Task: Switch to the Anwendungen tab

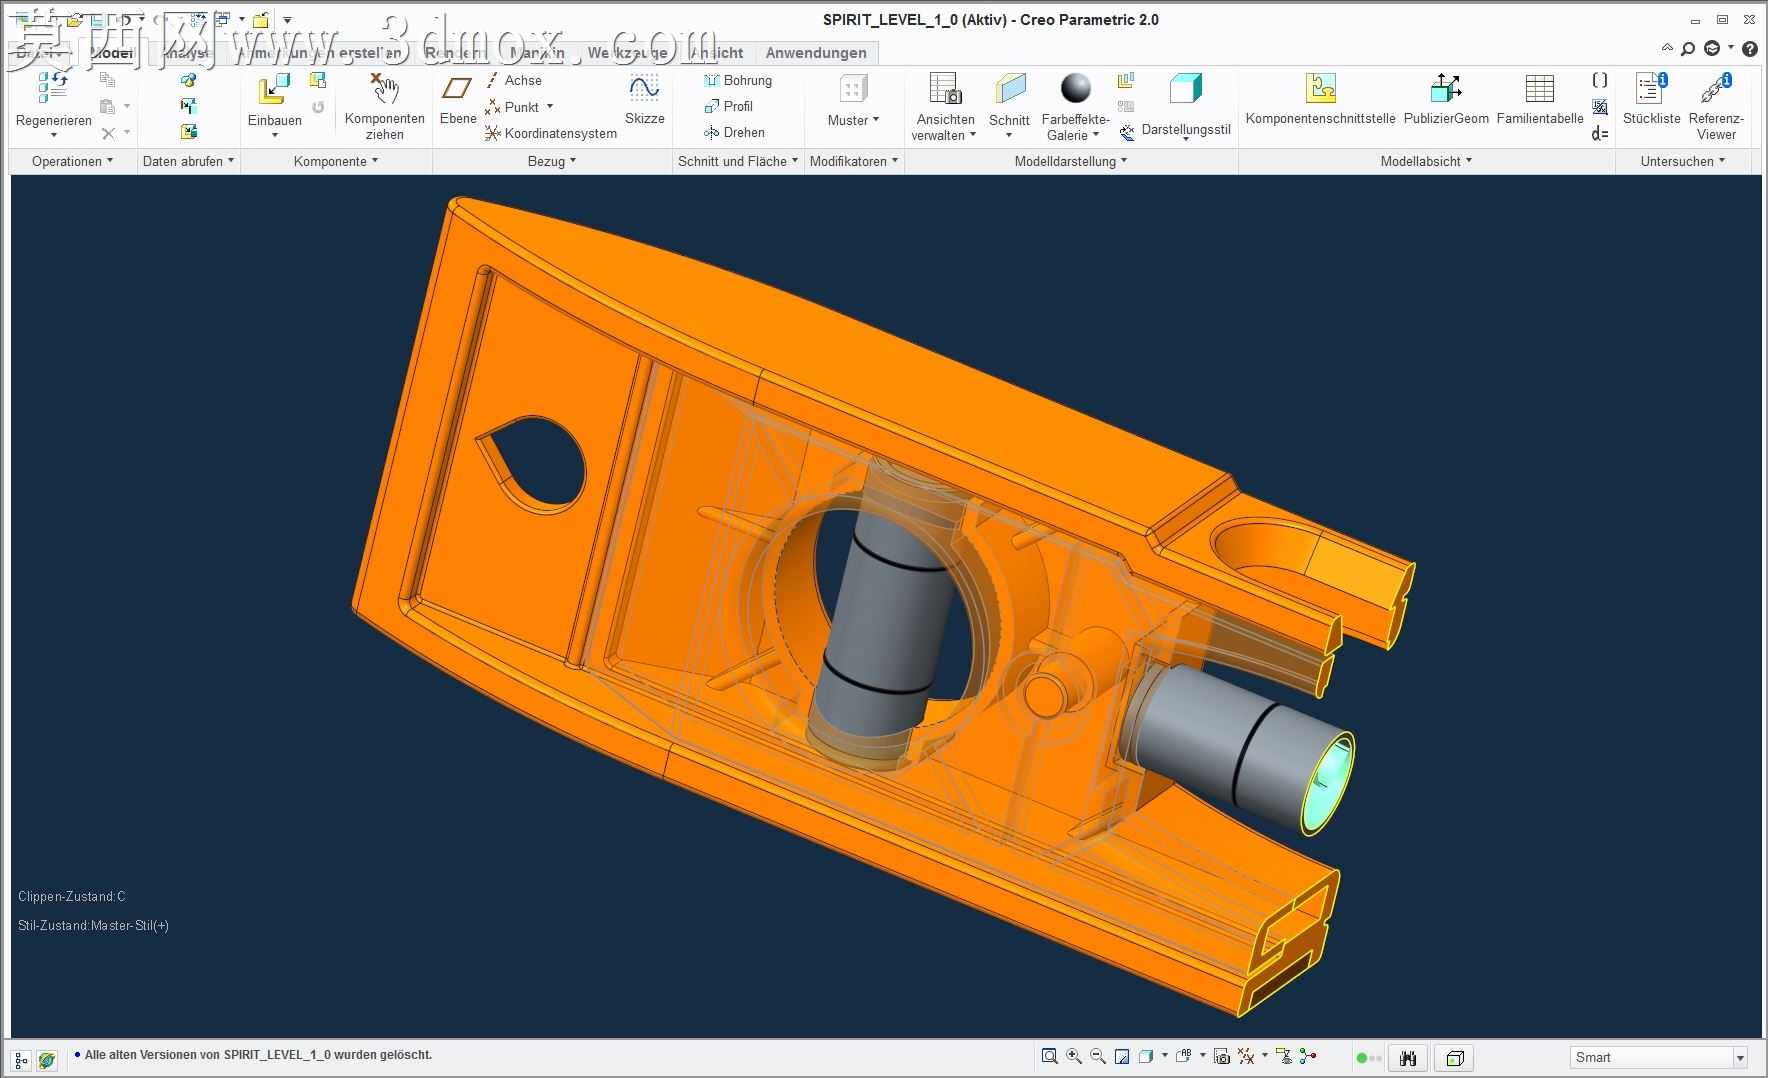Action: pos(816,53)
